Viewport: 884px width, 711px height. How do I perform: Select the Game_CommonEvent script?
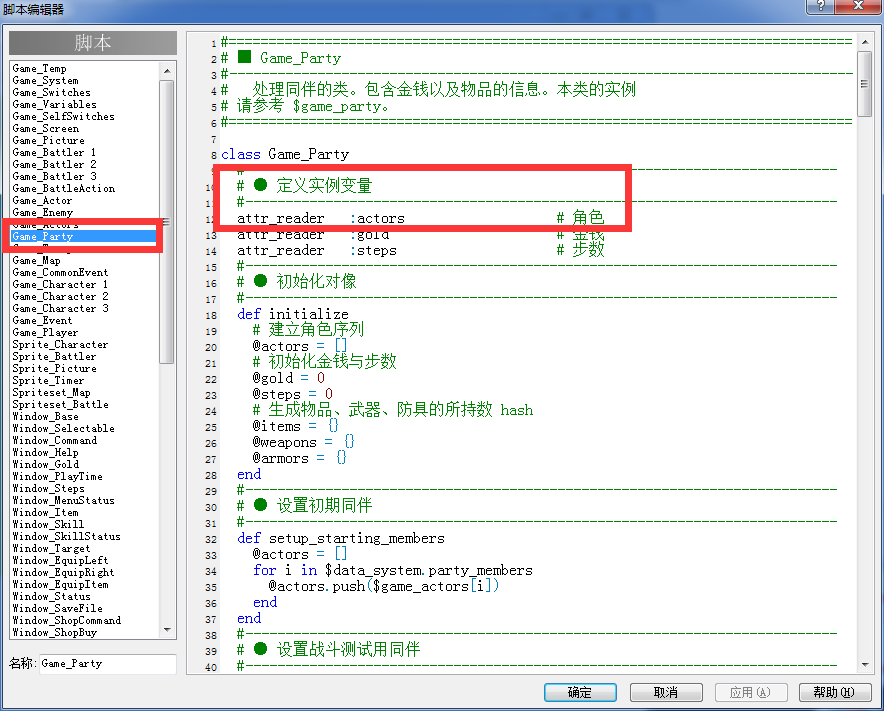[60, 272]
